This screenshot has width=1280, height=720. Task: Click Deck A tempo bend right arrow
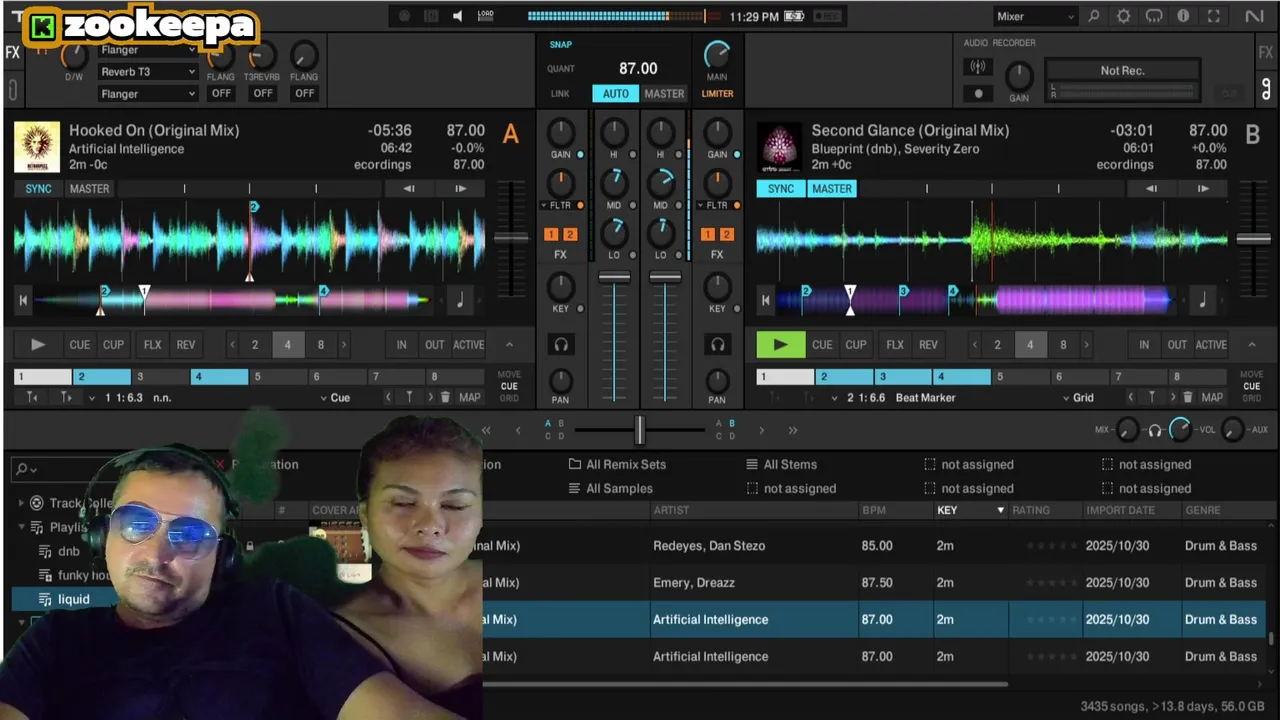pyautogui.click(x=460, y=188)
